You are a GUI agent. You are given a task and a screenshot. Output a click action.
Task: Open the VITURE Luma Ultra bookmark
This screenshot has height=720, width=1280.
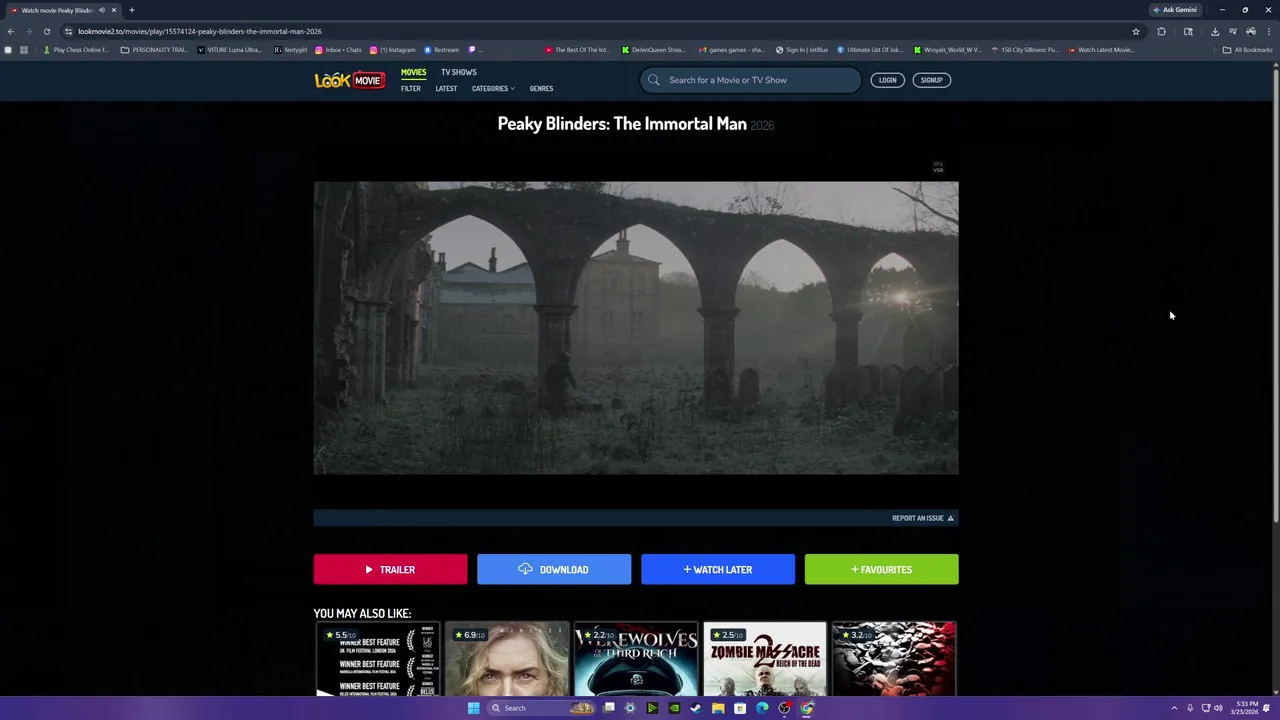(x=230, y=50)
